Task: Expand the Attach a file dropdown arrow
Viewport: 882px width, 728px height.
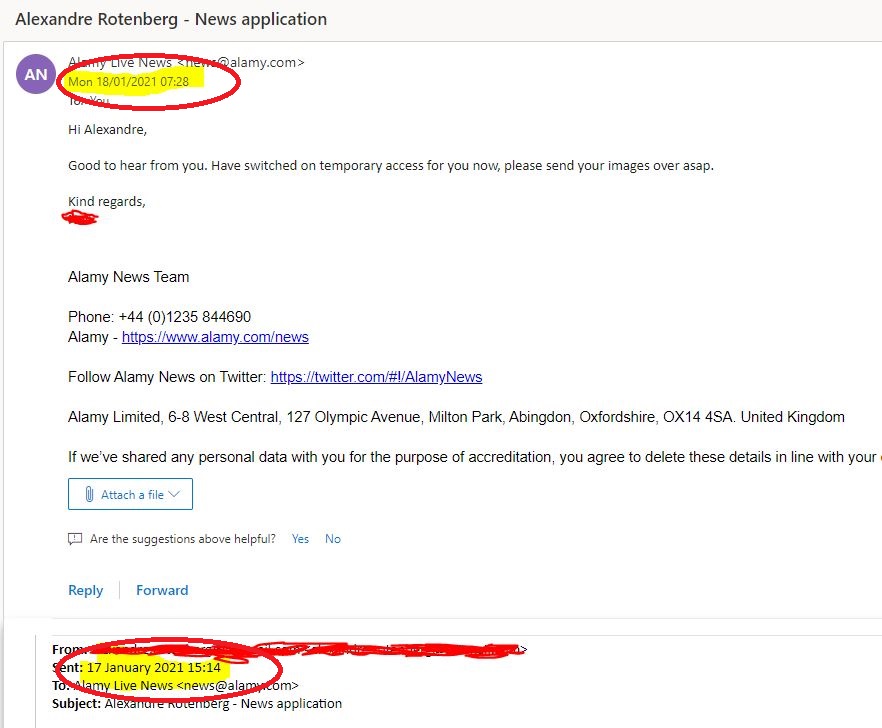Action: [x=174, y=494]
